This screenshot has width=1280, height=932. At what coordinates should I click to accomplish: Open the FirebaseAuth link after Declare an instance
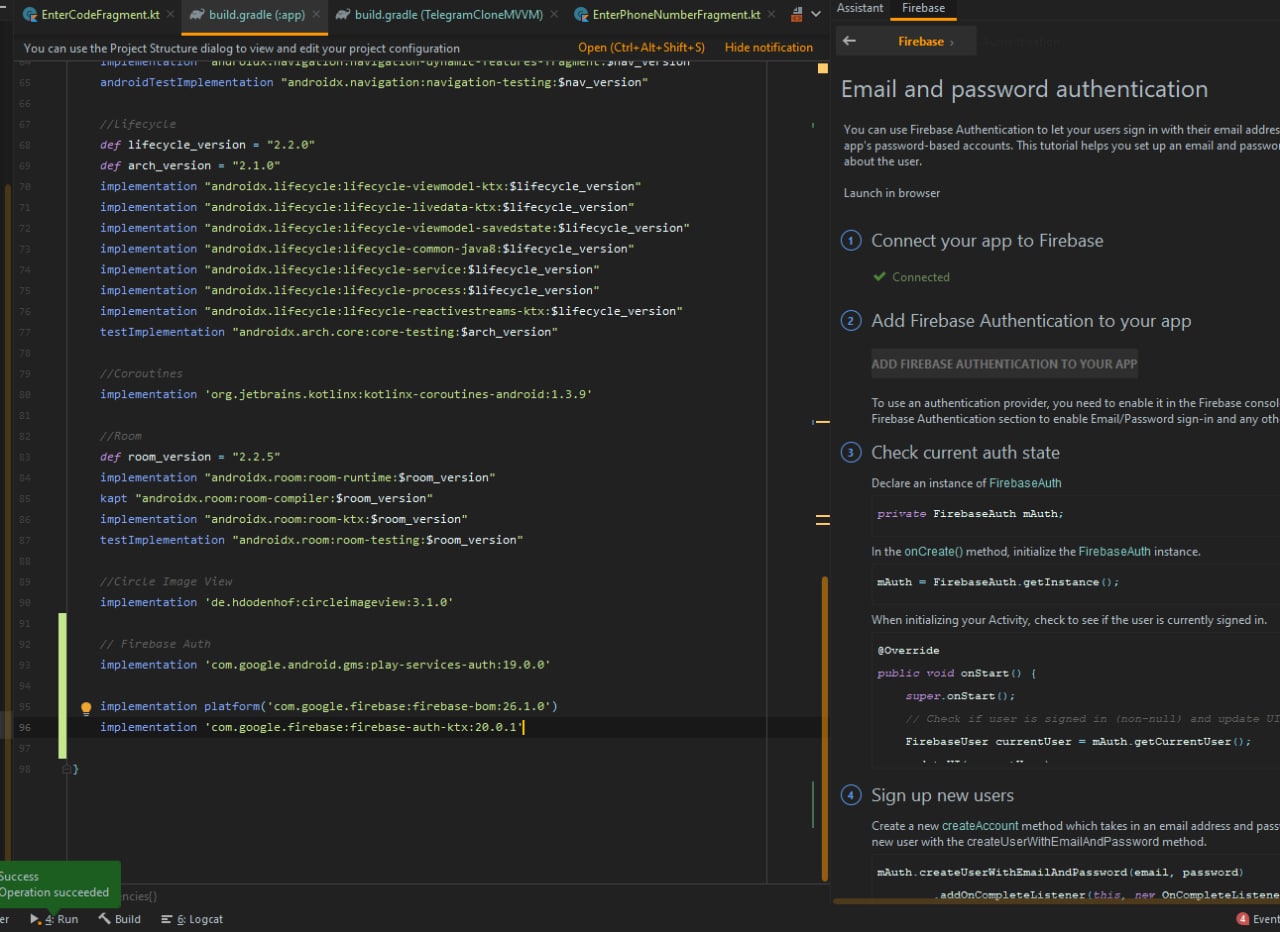[x=1025, y=483]
